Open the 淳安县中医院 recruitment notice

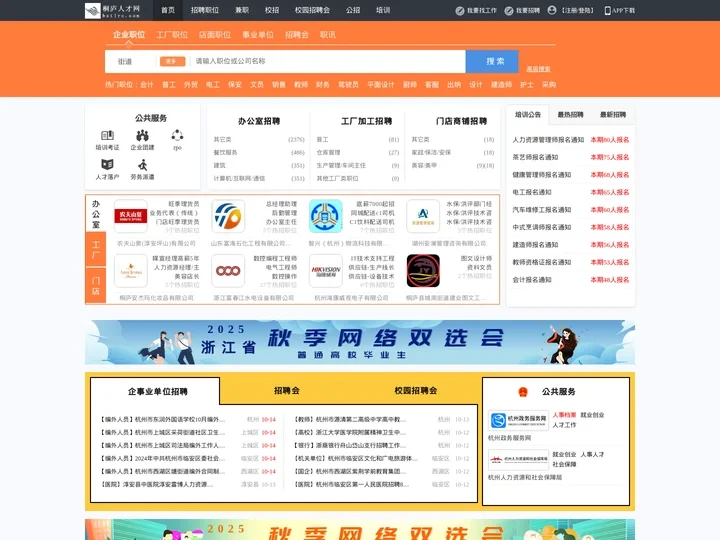[157, 484]
